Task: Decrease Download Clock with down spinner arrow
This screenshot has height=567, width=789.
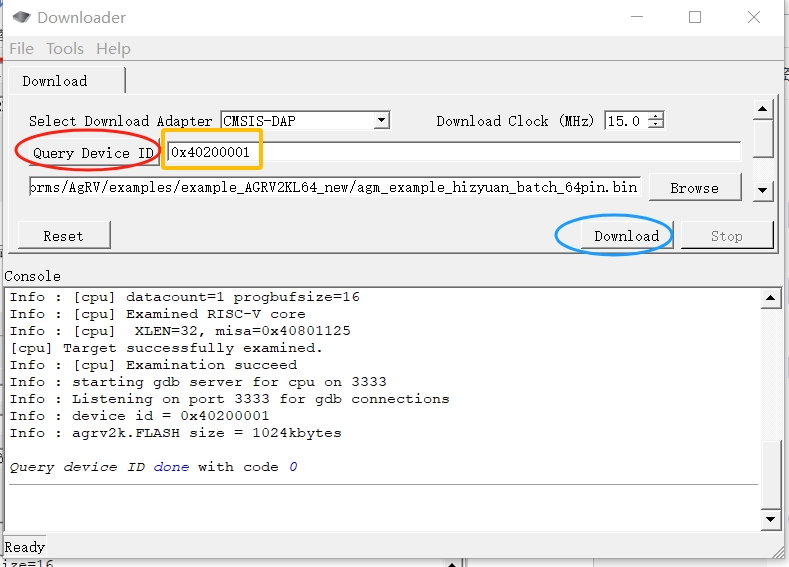Action: point(656,124)
